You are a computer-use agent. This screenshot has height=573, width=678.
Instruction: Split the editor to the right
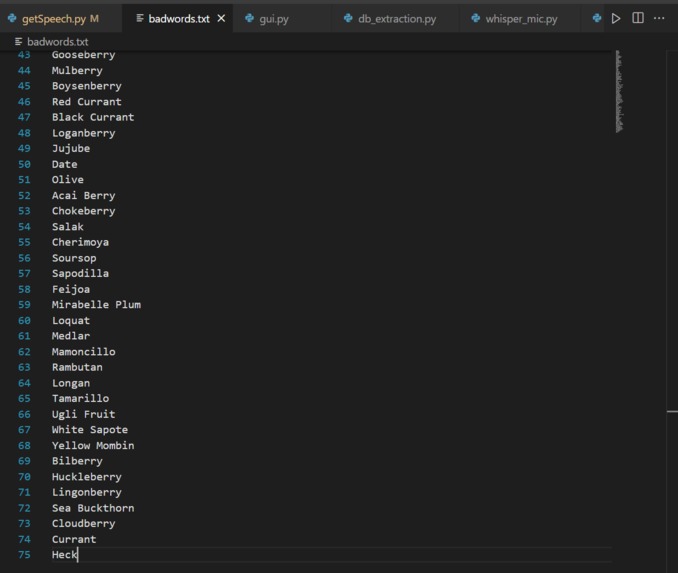pos(638,18)
